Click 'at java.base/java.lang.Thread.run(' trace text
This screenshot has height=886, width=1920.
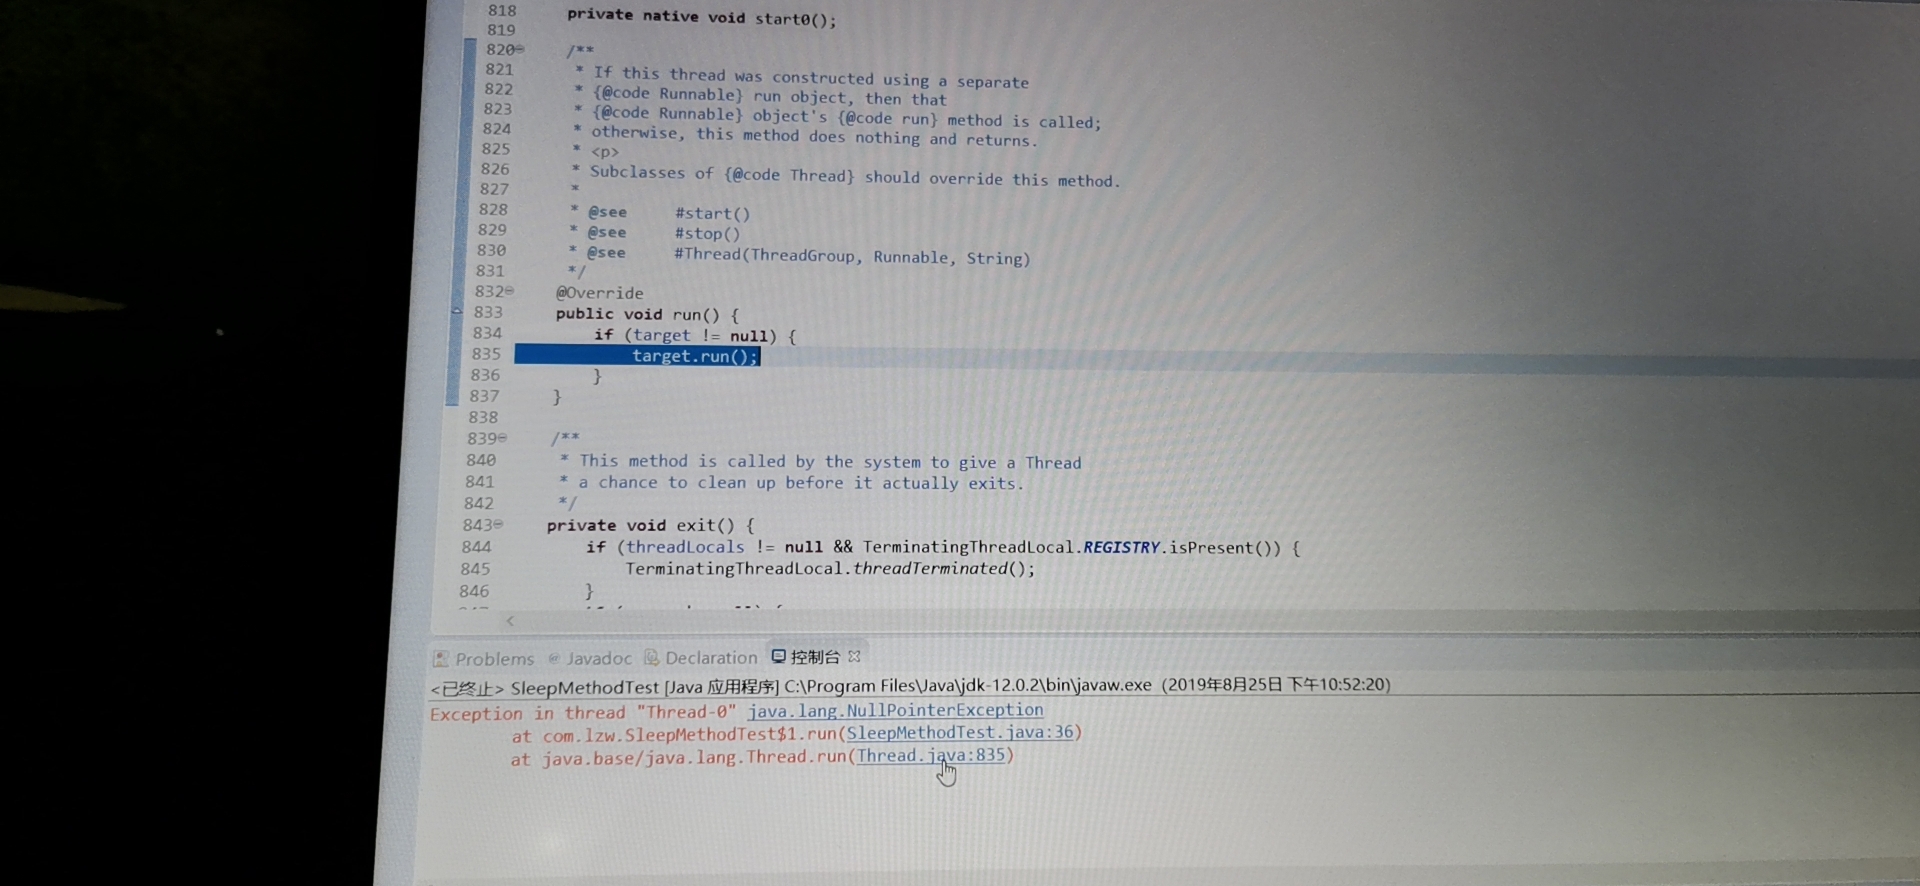pos(683,758)
